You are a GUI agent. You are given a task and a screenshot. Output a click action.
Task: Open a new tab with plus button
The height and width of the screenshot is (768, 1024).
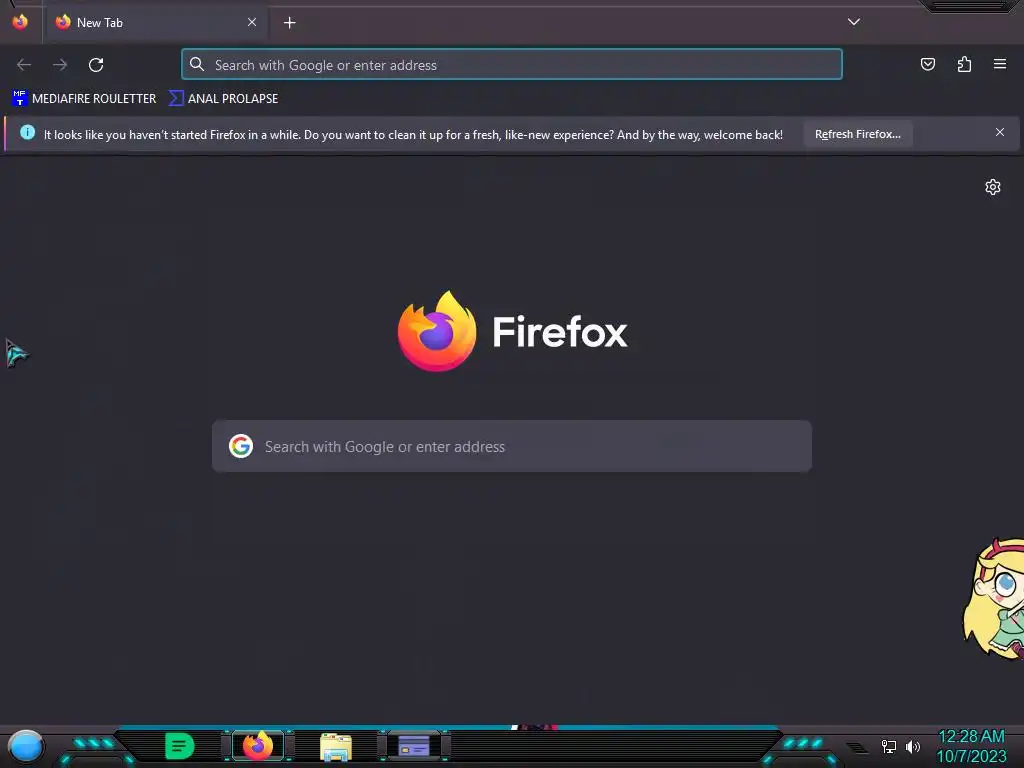pyautogui.click(x=289, y=23)
